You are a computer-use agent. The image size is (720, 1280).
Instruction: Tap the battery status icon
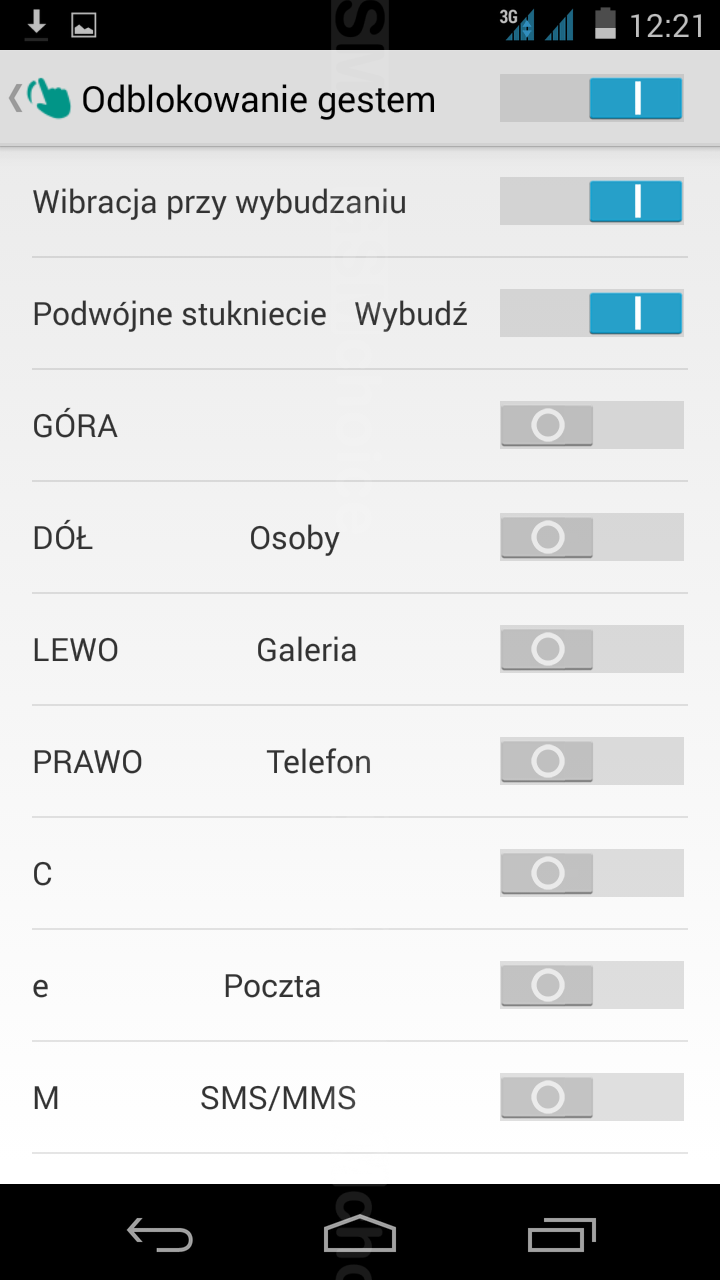605,24
